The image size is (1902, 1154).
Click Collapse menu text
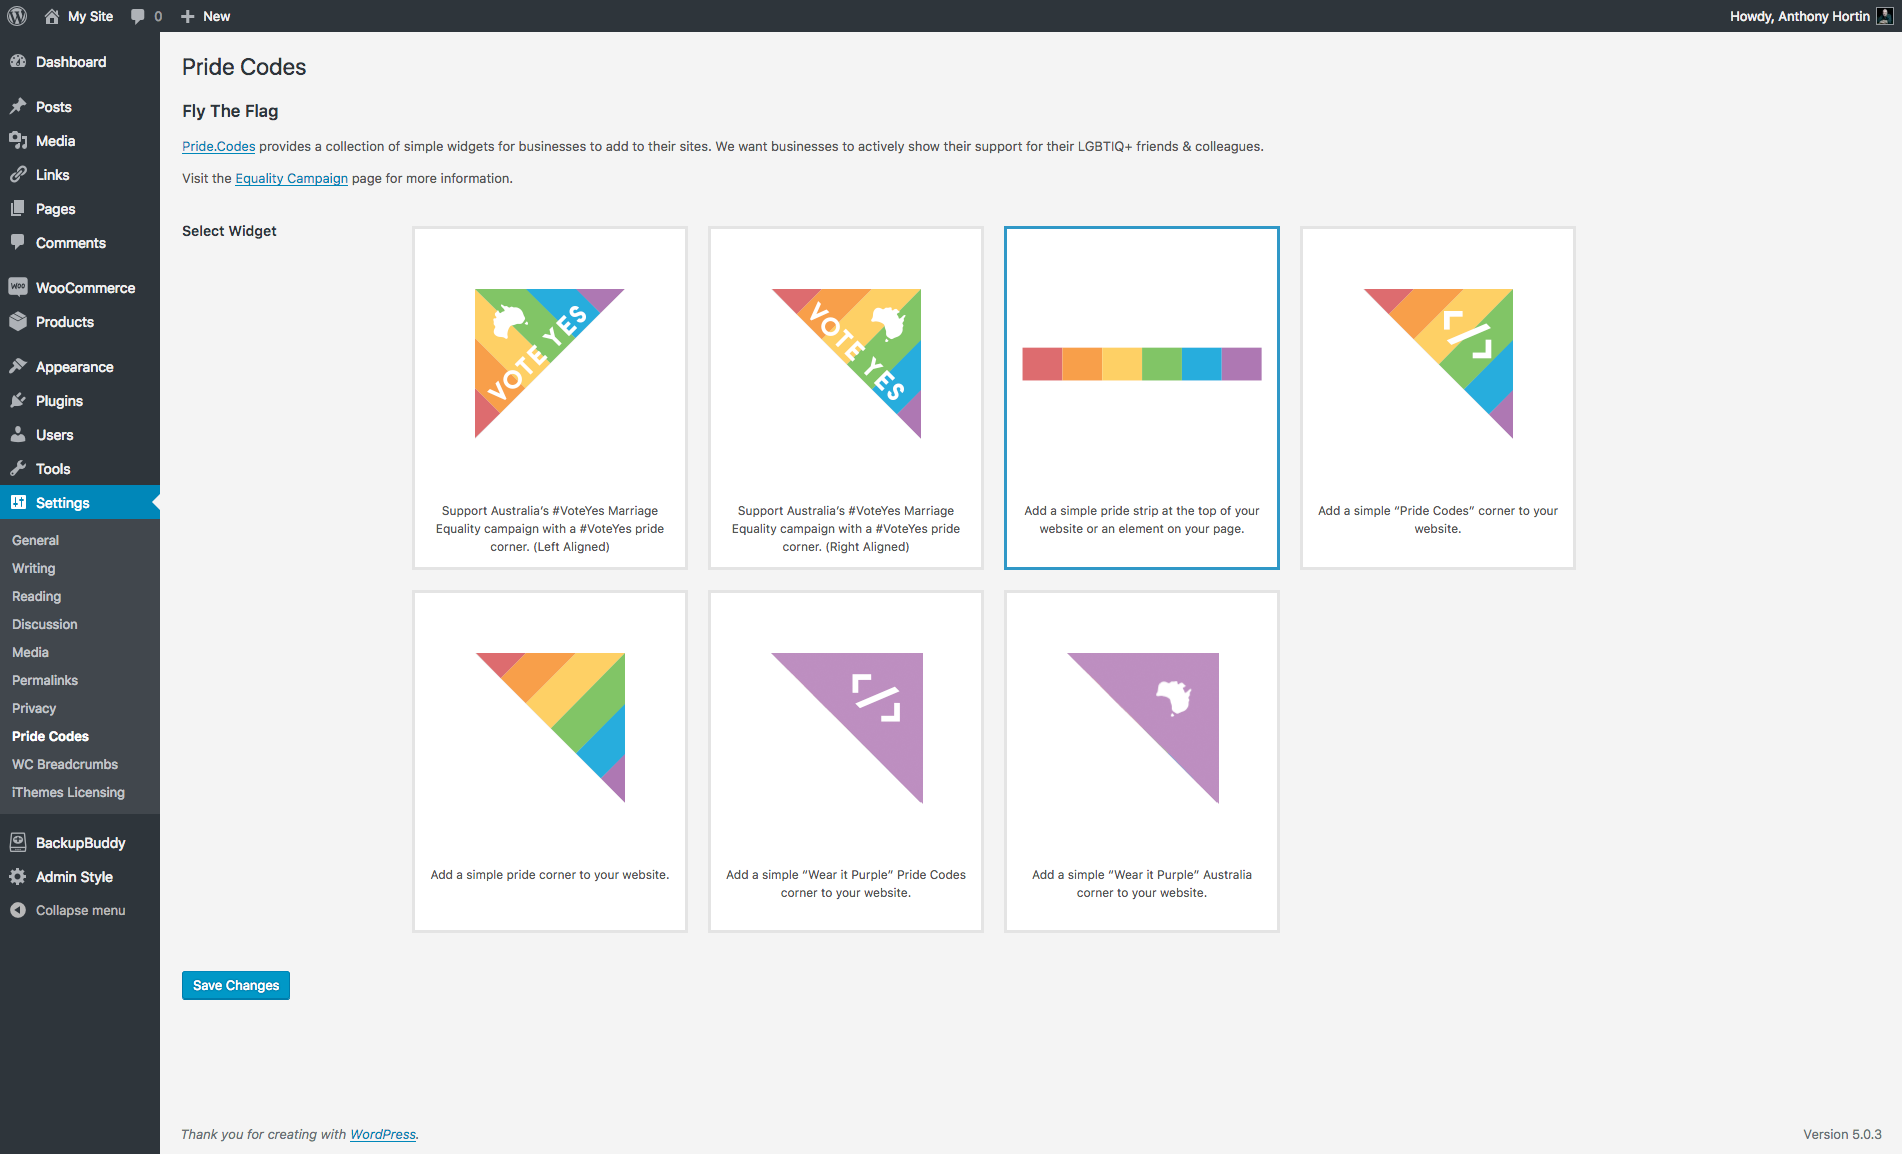pos(81,910)
